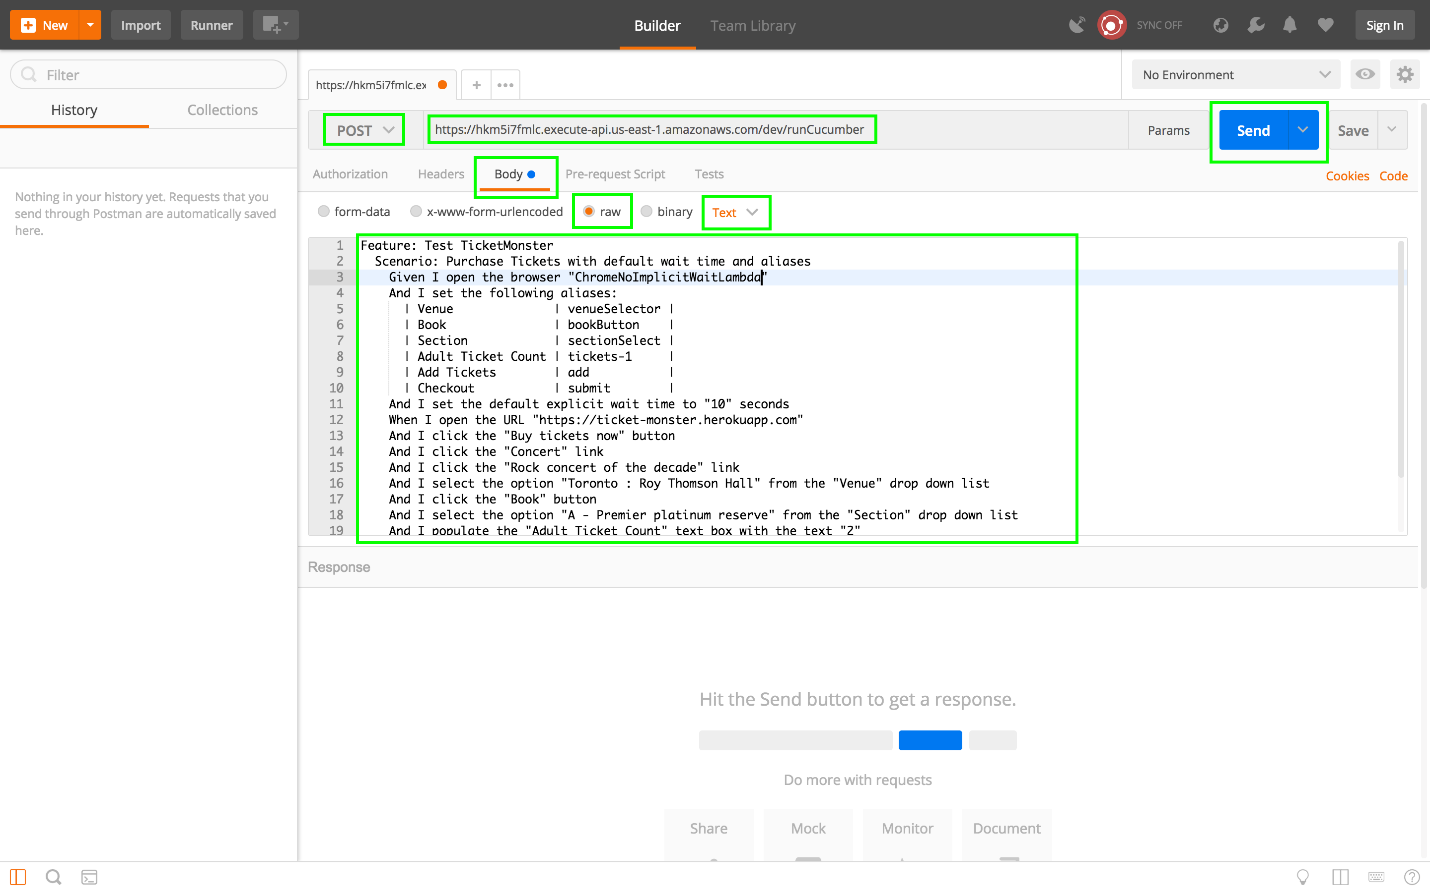
Task: Expand the No Environment selector
Action: (x=1236, y=75)
